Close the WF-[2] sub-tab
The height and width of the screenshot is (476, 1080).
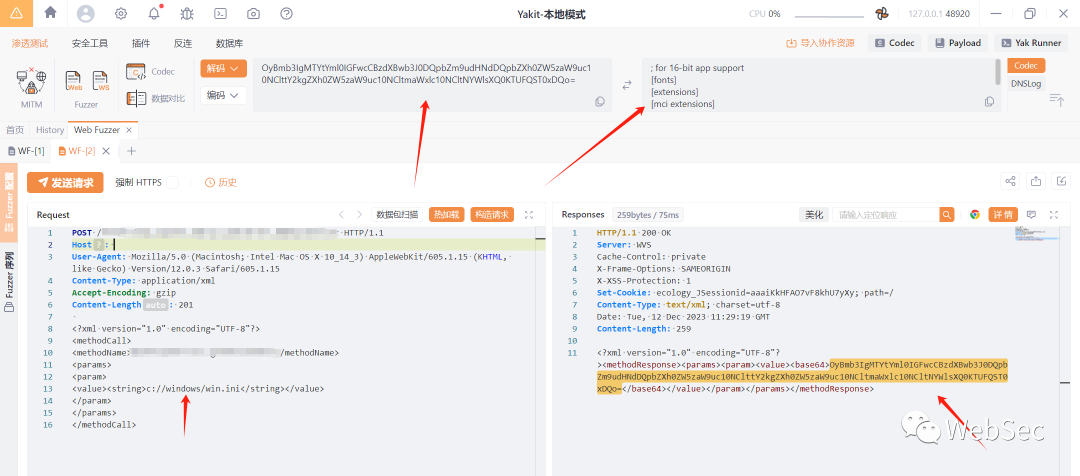[106, 151]
